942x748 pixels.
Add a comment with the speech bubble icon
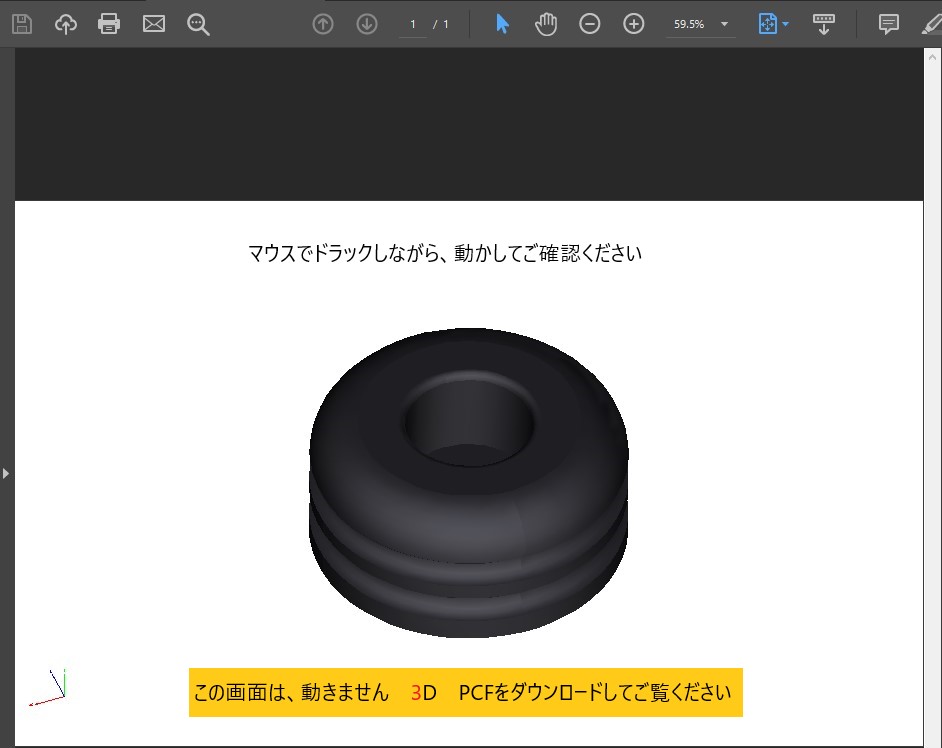pos(889,24)
